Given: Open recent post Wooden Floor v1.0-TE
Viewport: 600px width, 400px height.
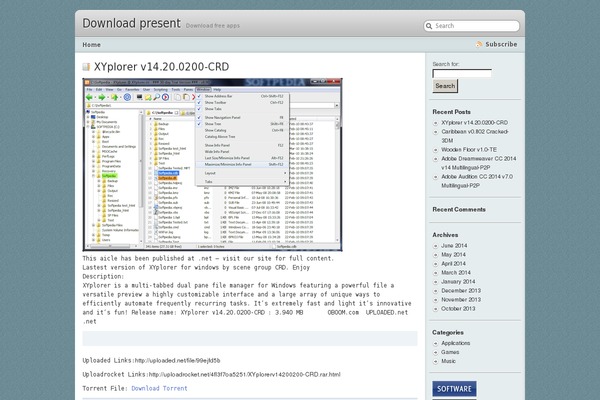Looking at the screenshot, I should [x=469, y=150].
